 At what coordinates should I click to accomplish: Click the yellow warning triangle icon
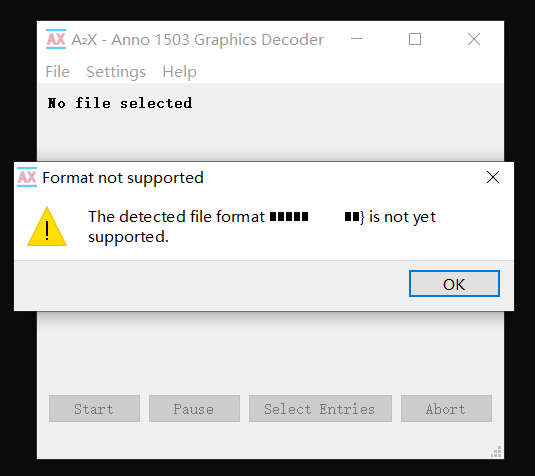click(x=47, y=227)
